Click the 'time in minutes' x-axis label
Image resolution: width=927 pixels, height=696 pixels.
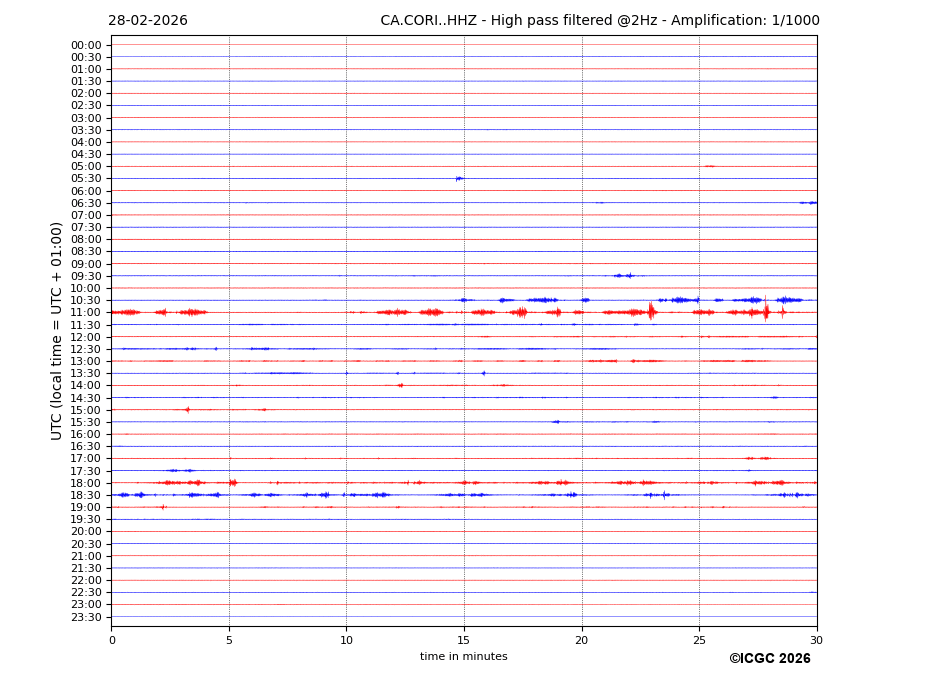point(463,657)
